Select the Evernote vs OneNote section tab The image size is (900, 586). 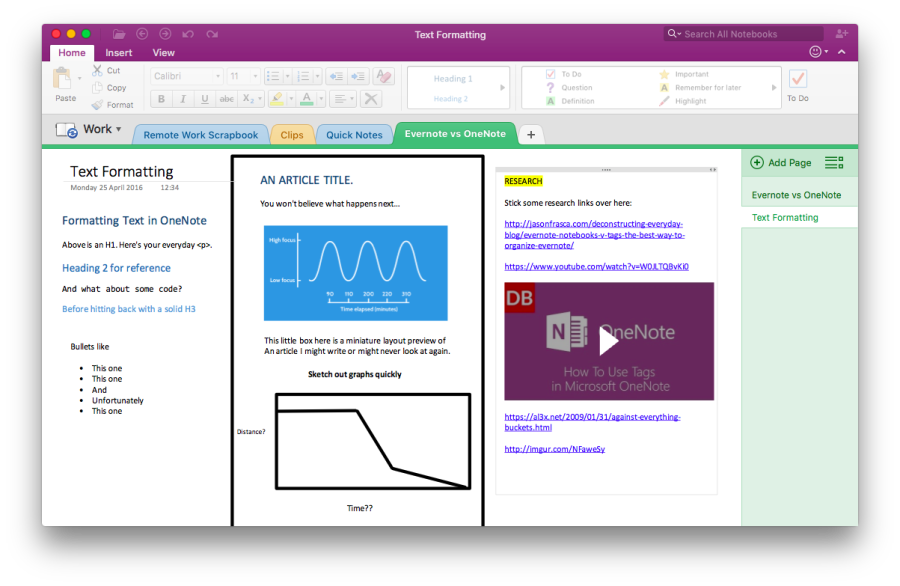click(x=455, y=134)
